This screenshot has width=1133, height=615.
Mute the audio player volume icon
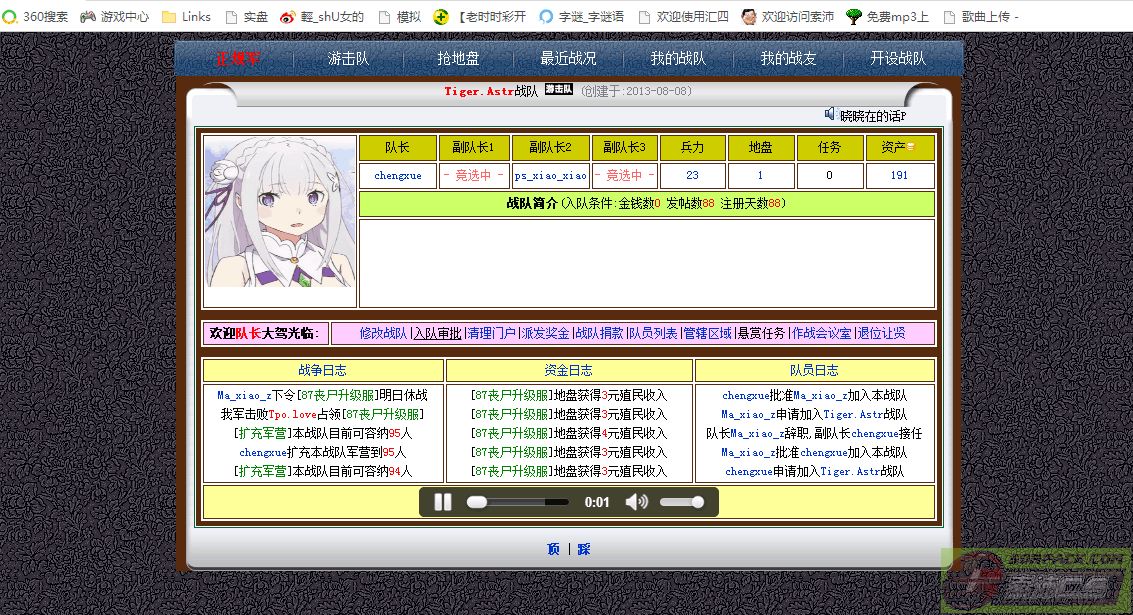point(636,502)
